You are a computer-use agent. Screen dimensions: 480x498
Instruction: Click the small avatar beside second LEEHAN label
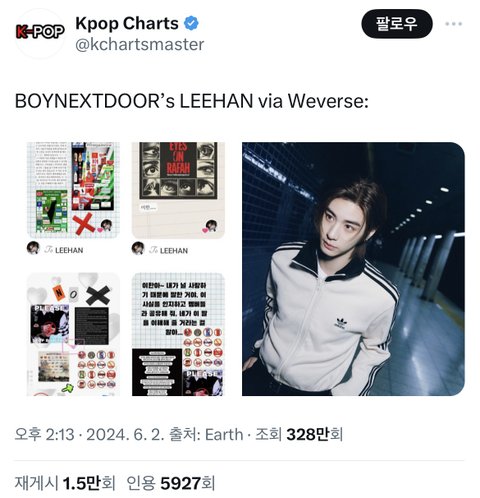pyautogui.click(x=138, y=248)
